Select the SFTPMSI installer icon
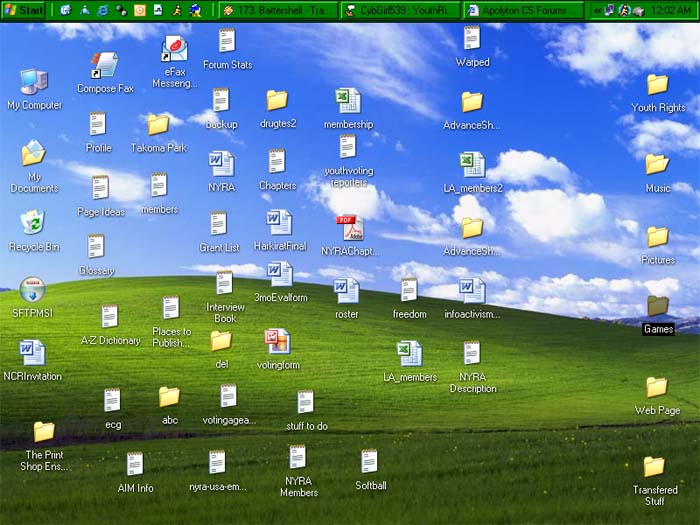Screen dimensions: 700x525 pos(32,290)
